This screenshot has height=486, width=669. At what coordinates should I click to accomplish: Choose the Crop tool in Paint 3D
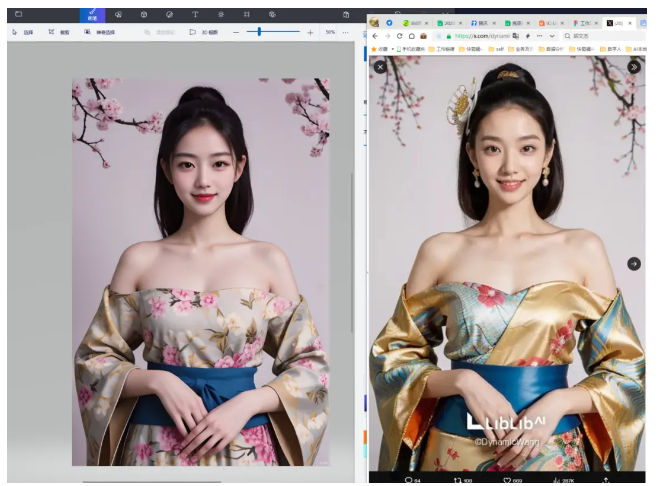(x=59, y=32)
